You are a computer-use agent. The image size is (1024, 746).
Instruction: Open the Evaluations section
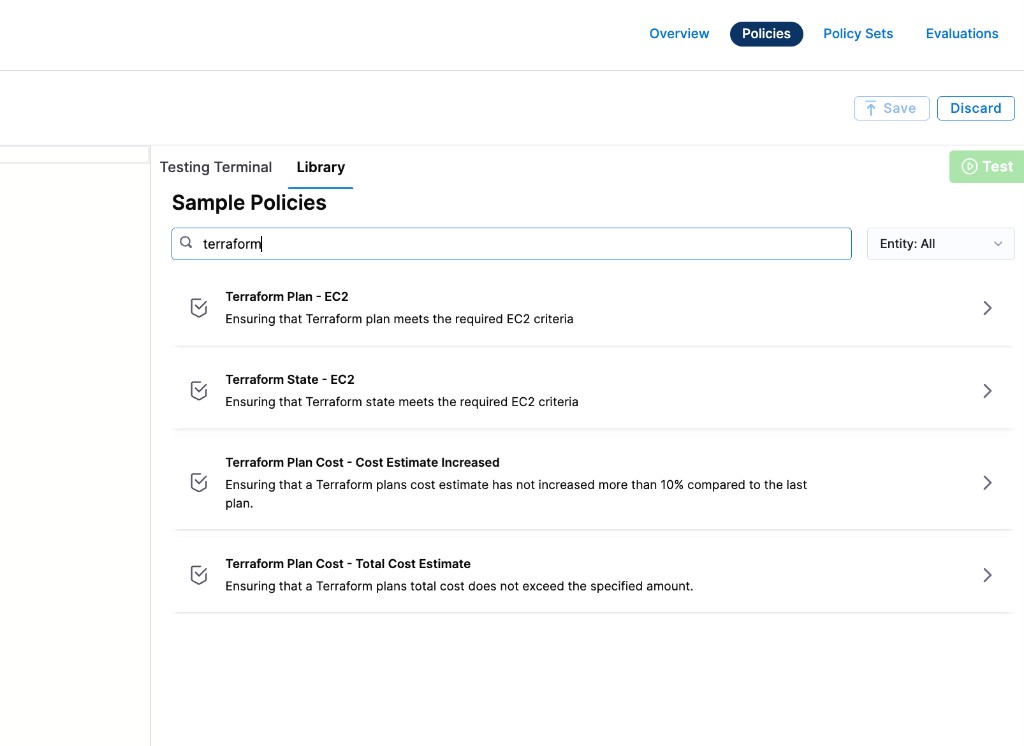tap(961, 33)
